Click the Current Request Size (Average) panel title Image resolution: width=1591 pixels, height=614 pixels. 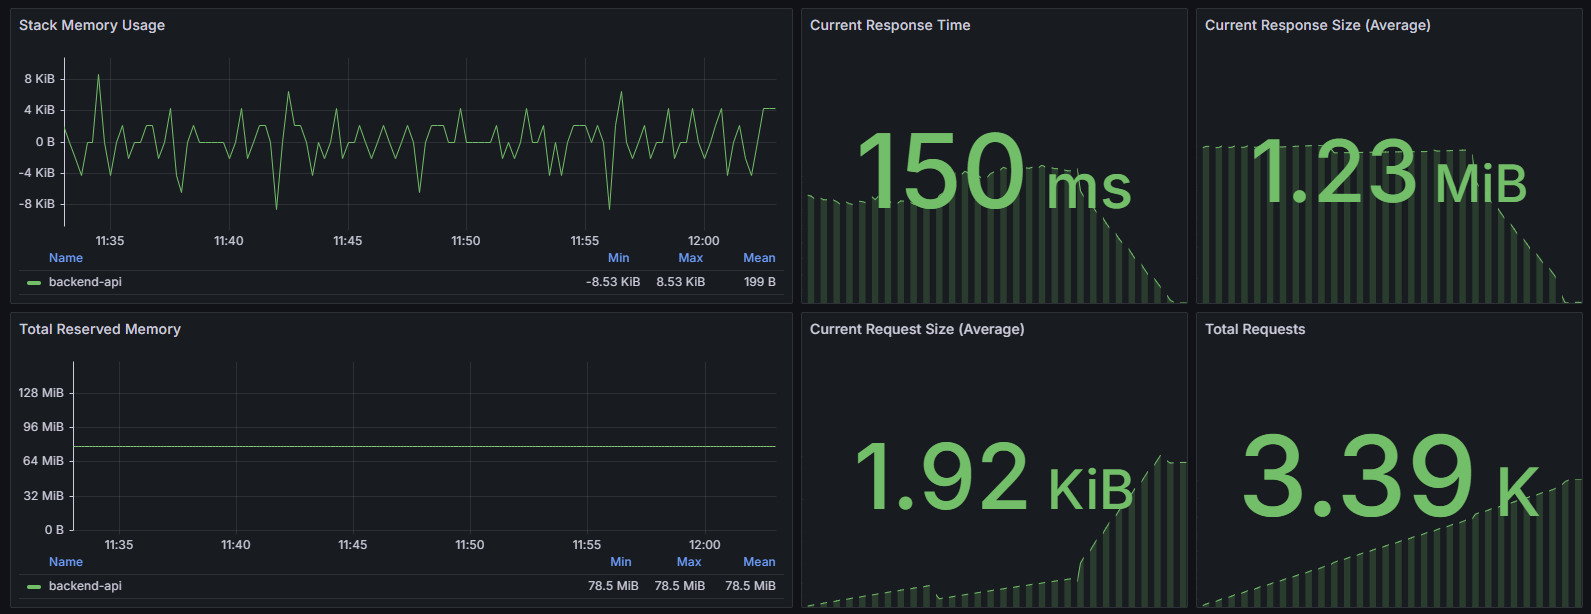coord(917,329)
